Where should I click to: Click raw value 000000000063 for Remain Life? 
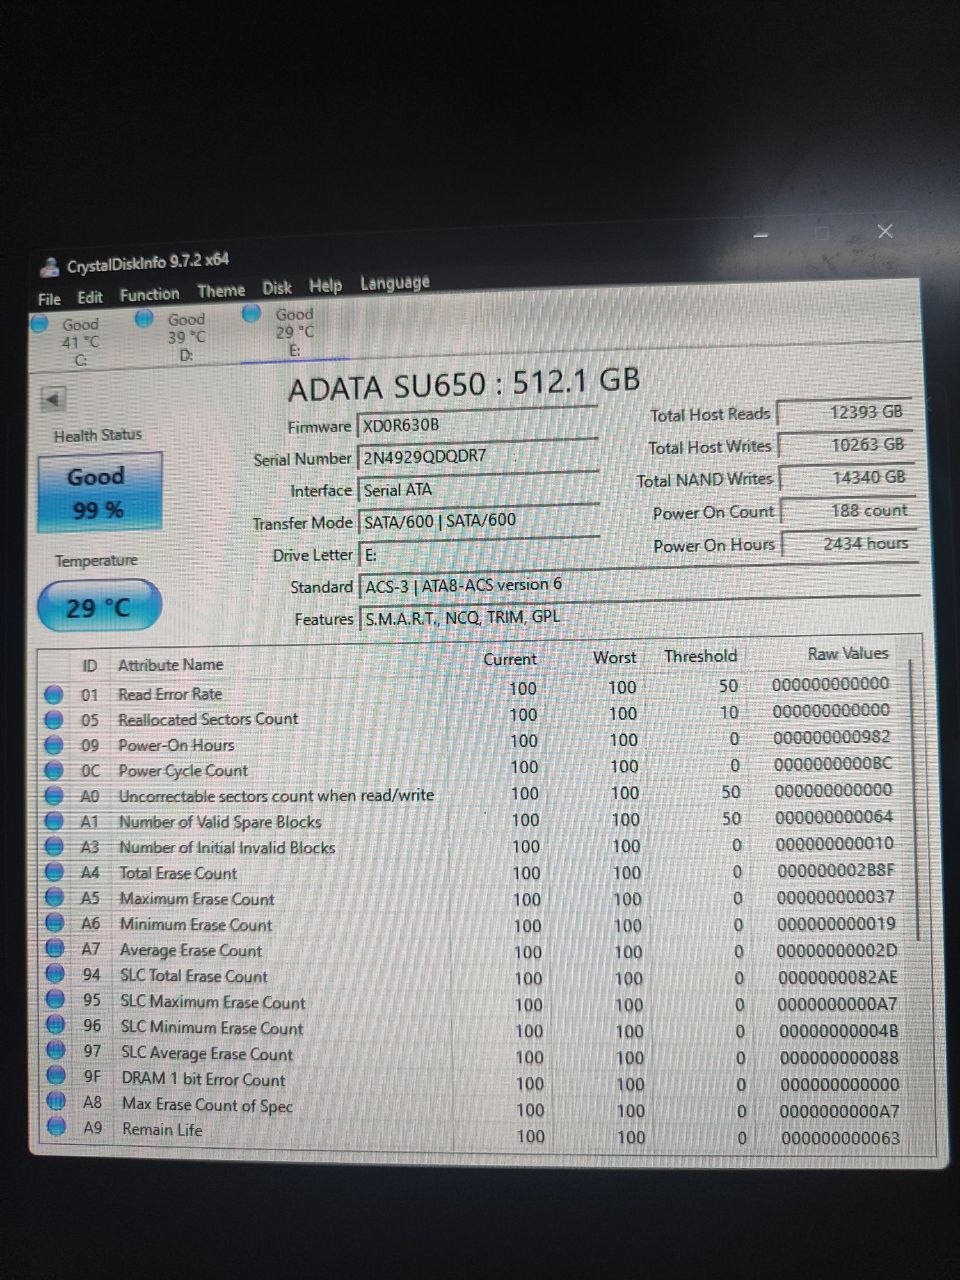point(840,1138)
